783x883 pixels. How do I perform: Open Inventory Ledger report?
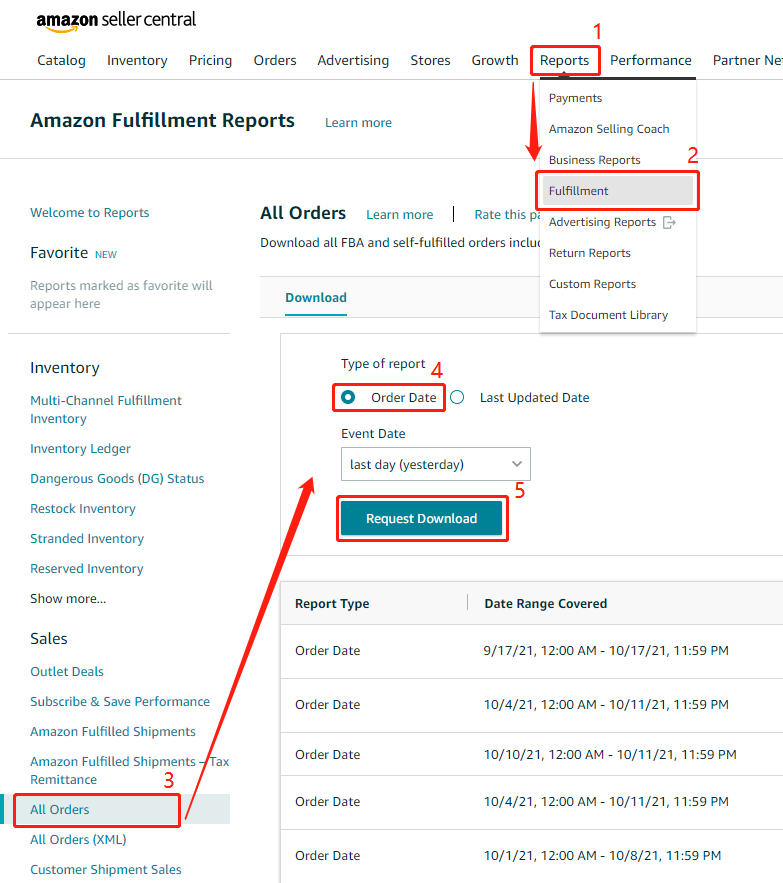[x=81, y=448]
